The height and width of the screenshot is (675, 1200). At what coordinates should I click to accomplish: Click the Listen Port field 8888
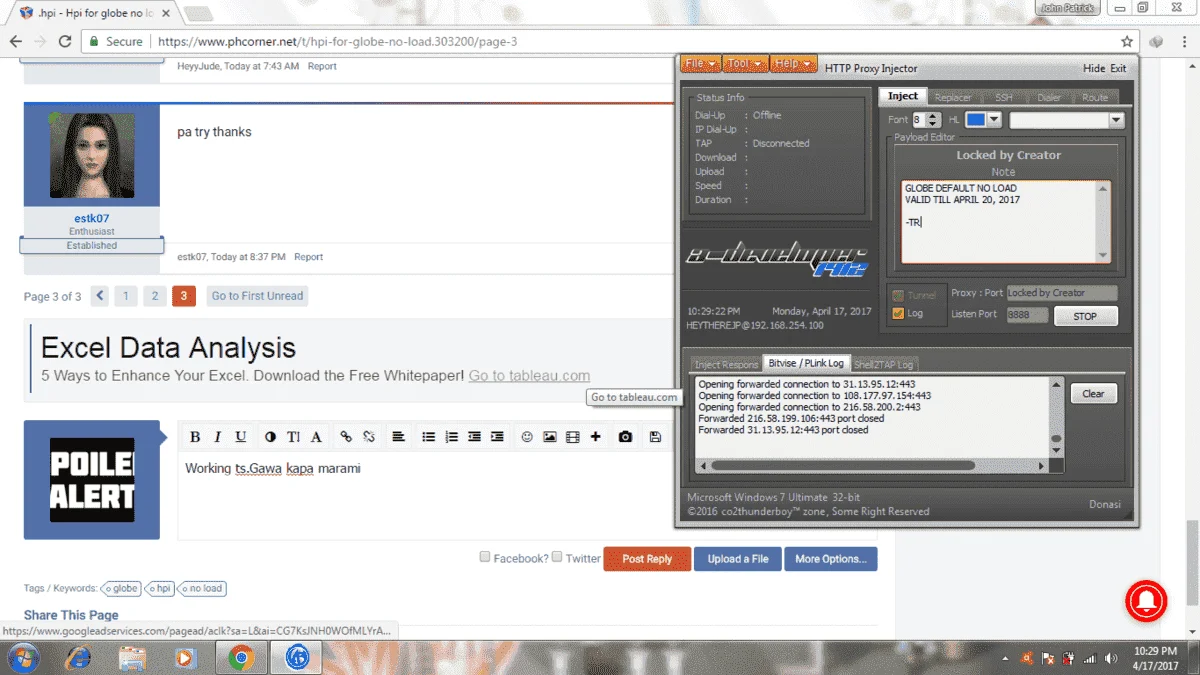[x=1028, y=315]
